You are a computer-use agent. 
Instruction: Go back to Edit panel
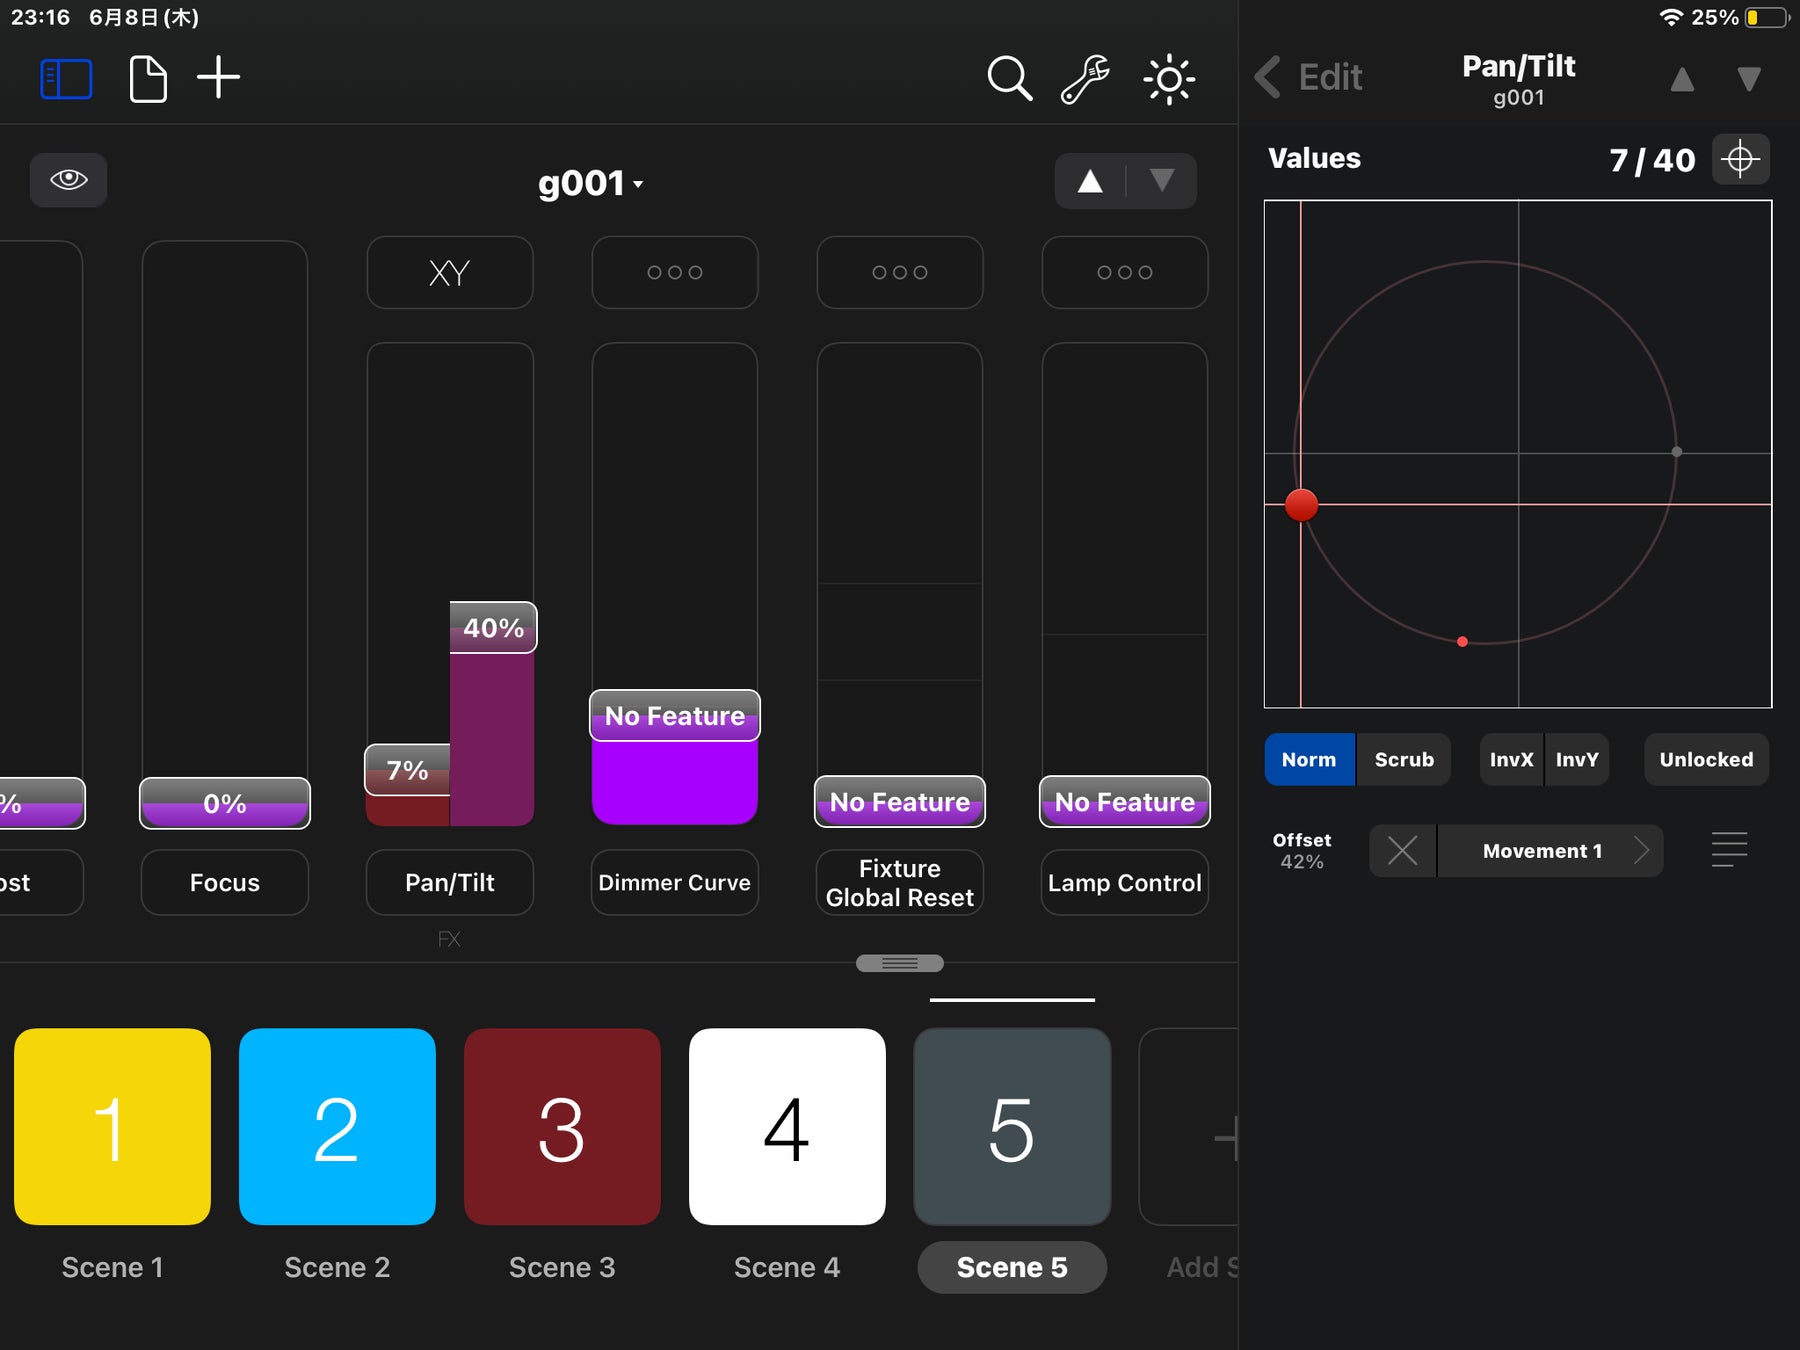click(x=1308, y=77)
